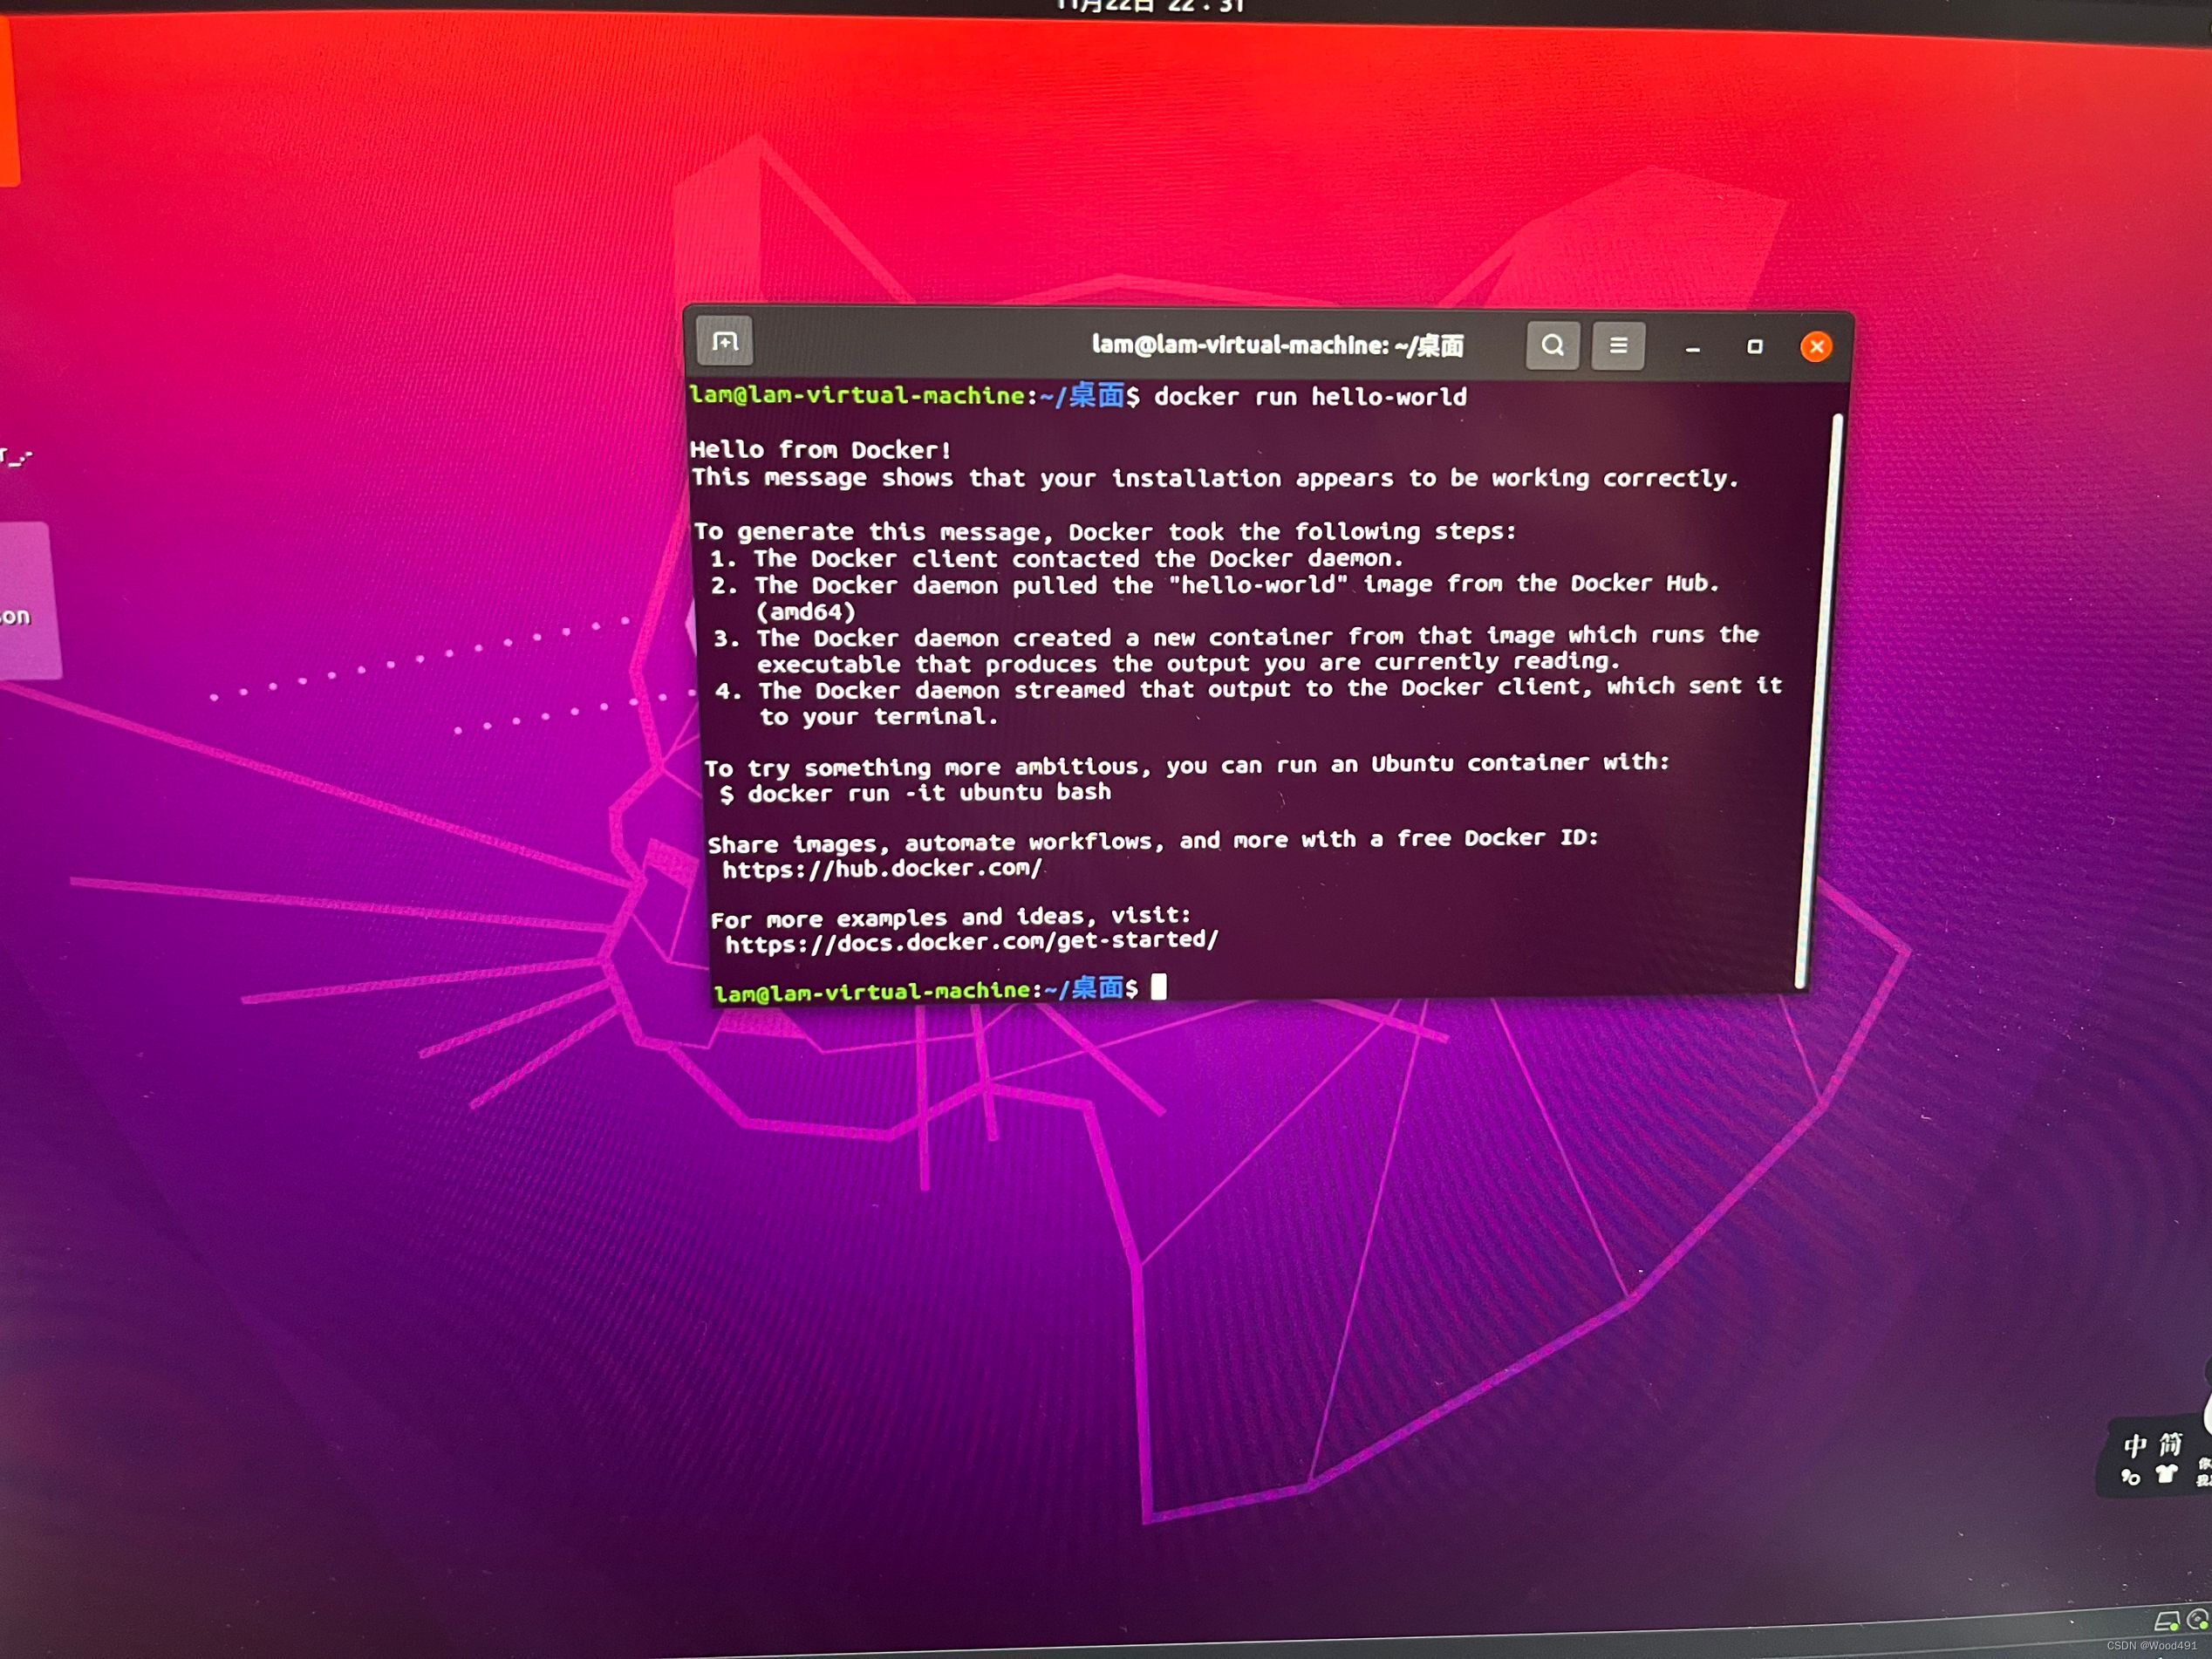Open the clock at the top panel
Screen dimensions: 2212x1659
tap(1150, 6)
